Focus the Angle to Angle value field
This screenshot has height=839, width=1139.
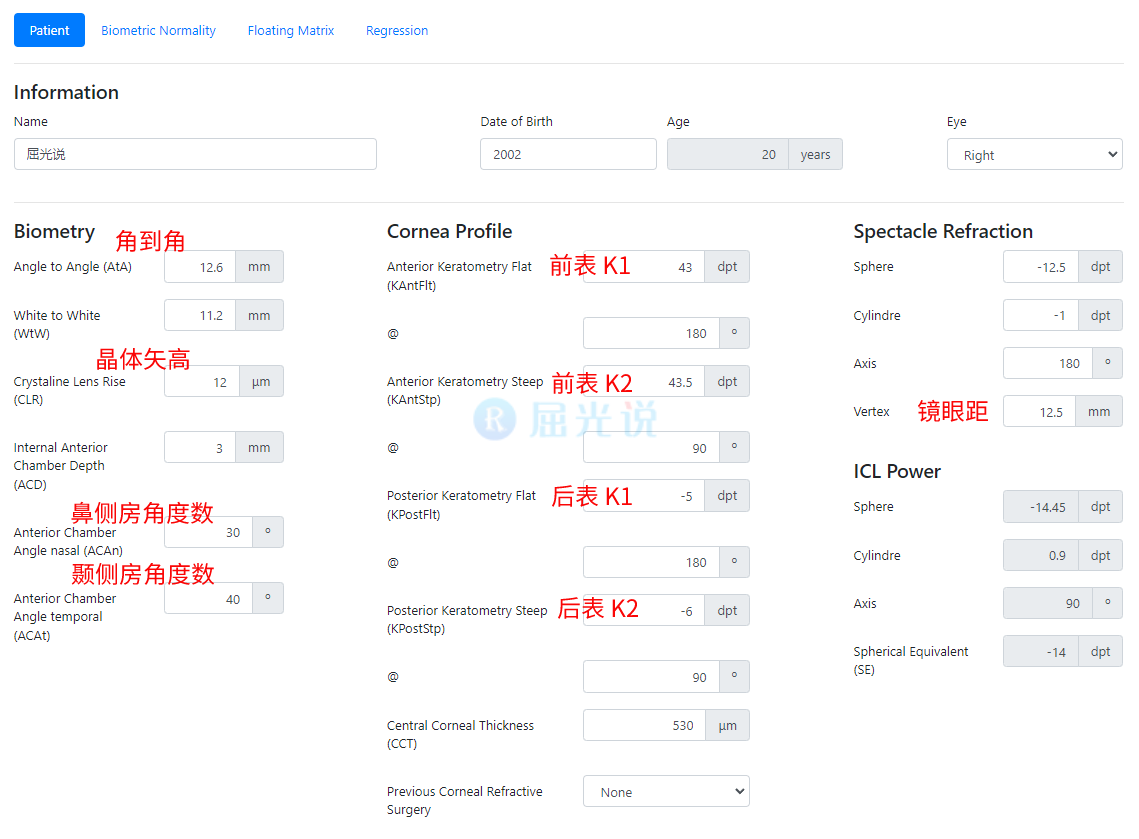(x=200, y=267)
